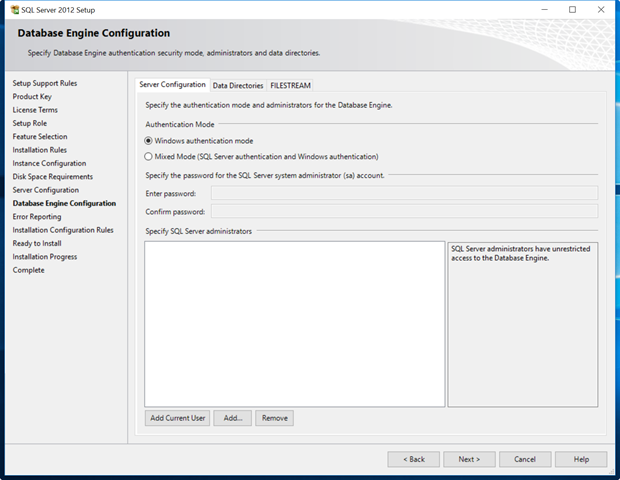Minimize the Setup window
Image resolution: width=620 pixels, height=480 pixels.
pos(544,9)
